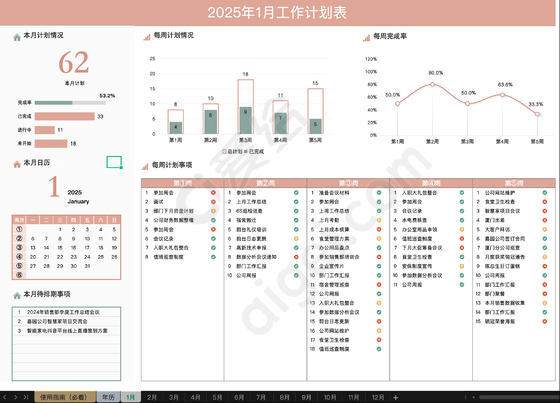The height and width of the screenshot is (403, 560).
Task: Click the home icon beside 本月待排期事项
Action: point(17,295)
